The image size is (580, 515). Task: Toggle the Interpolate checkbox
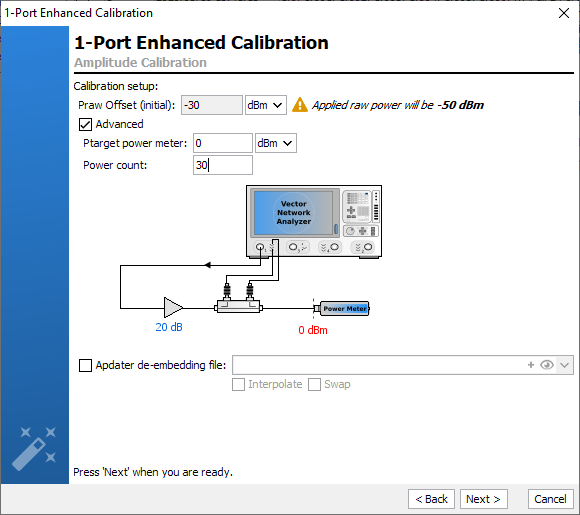point(238,384)
